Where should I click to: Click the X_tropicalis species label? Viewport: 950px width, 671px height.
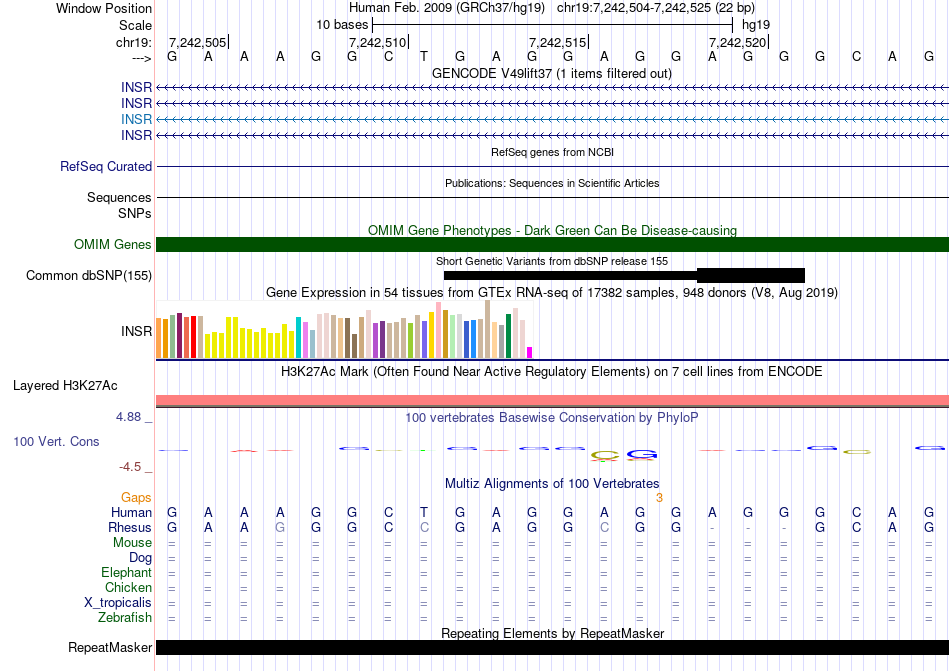click(x=118, y=602)
